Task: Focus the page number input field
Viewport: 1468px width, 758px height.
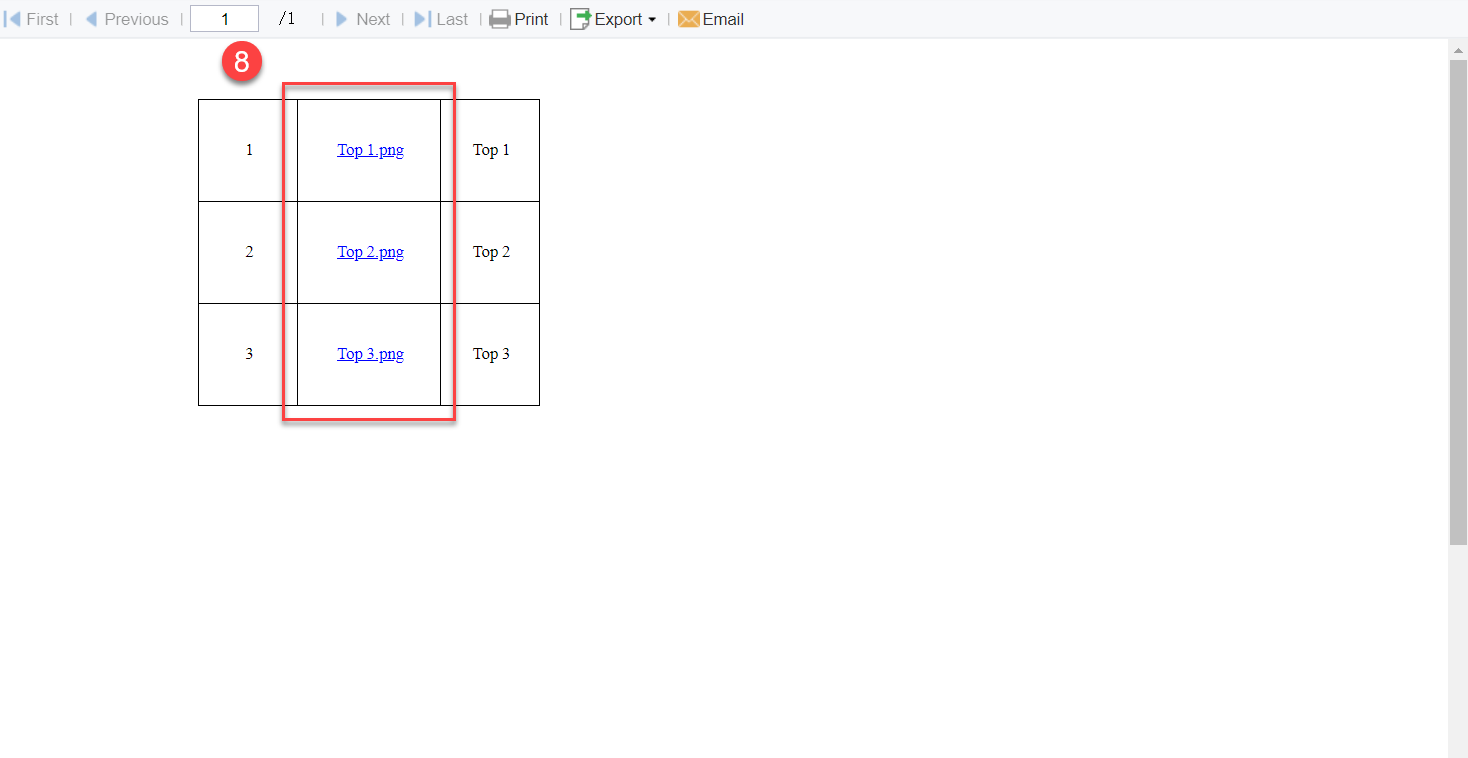Action: (x=224, y=19)
